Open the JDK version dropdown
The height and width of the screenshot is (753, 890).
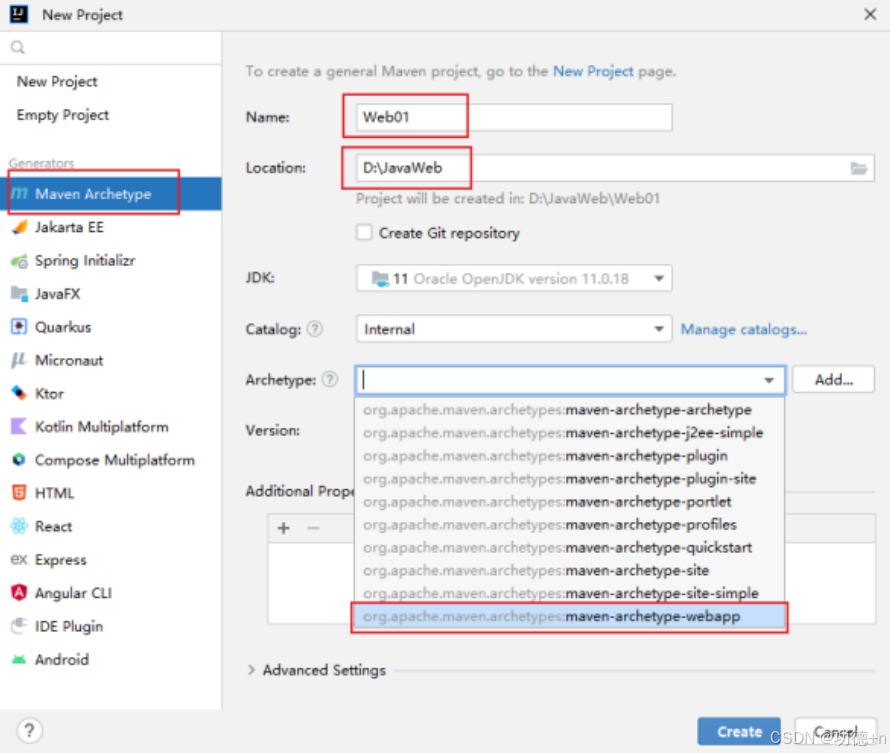click(x=514, y=279)
